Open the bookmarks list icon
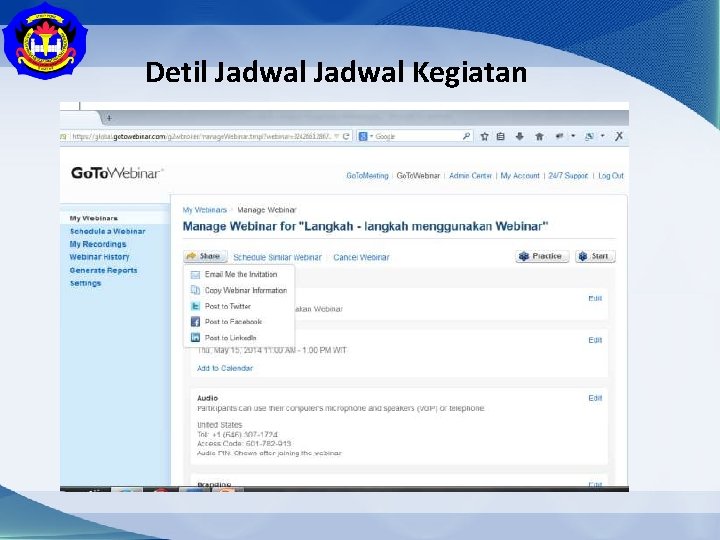 tap(501, 136)
